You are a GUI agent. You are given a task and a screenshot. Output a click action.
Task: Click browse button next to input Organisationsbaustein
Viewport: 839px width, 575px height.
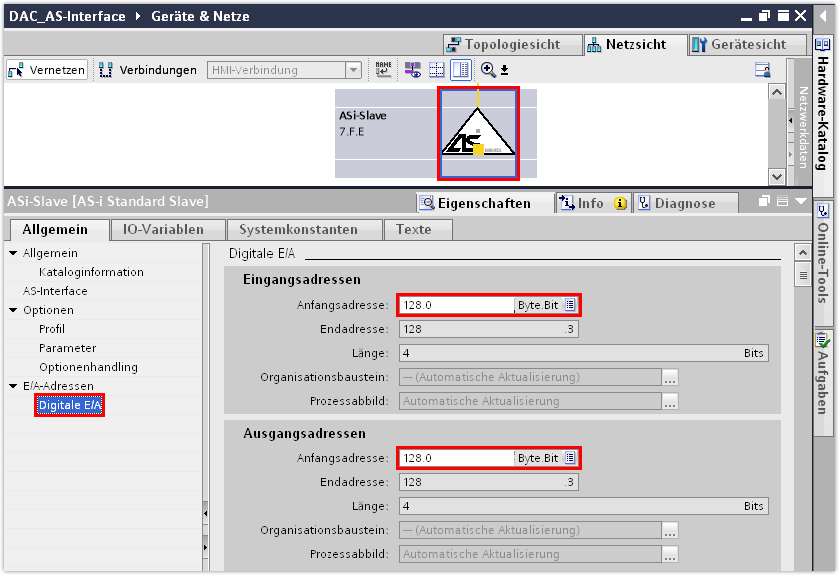670,378
